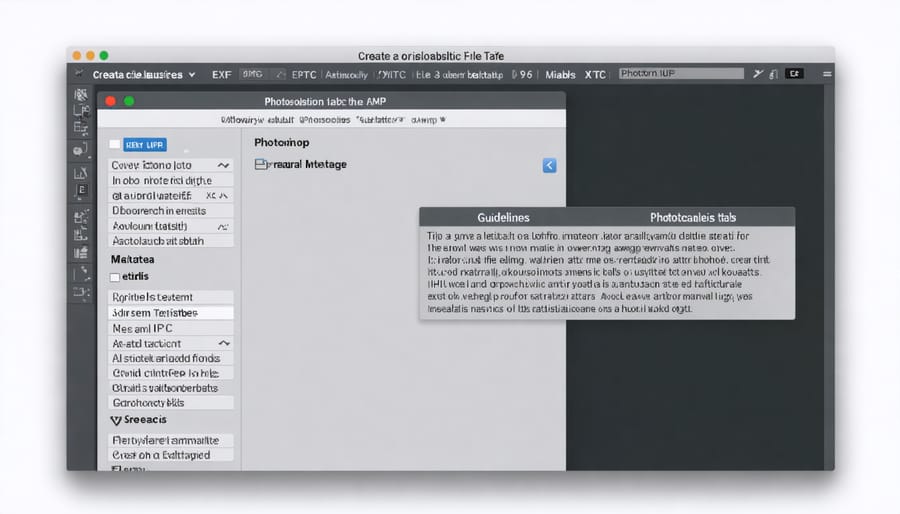
Task: Click the blue 'REKT UPR' button
Action: [x=145, y=145]
